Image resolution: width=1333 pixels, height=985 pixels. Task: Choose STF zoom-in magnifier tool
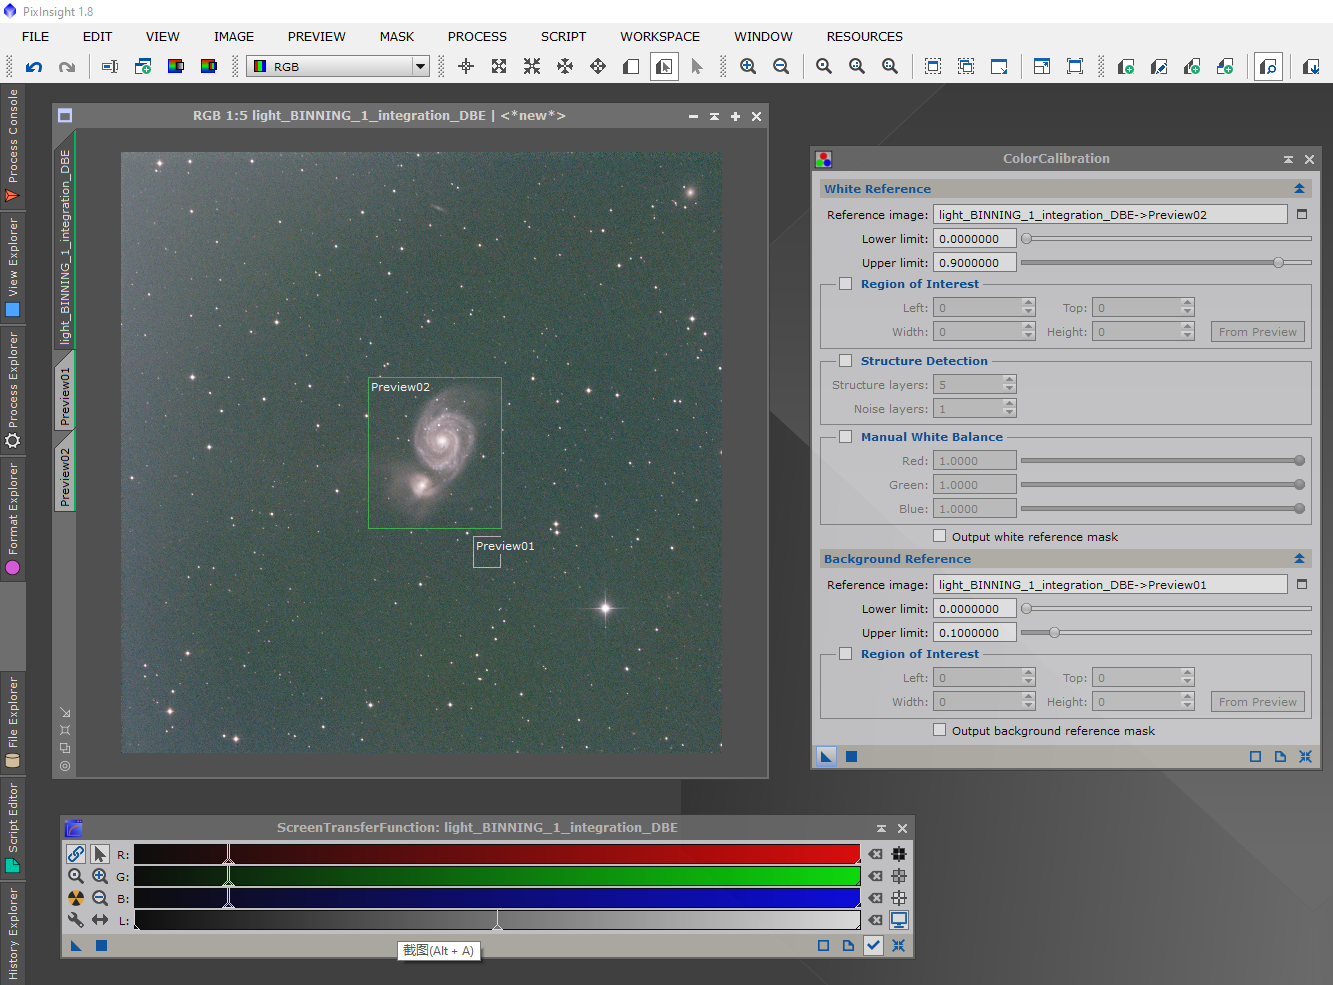pyautogui.click(x=100, y=876)
